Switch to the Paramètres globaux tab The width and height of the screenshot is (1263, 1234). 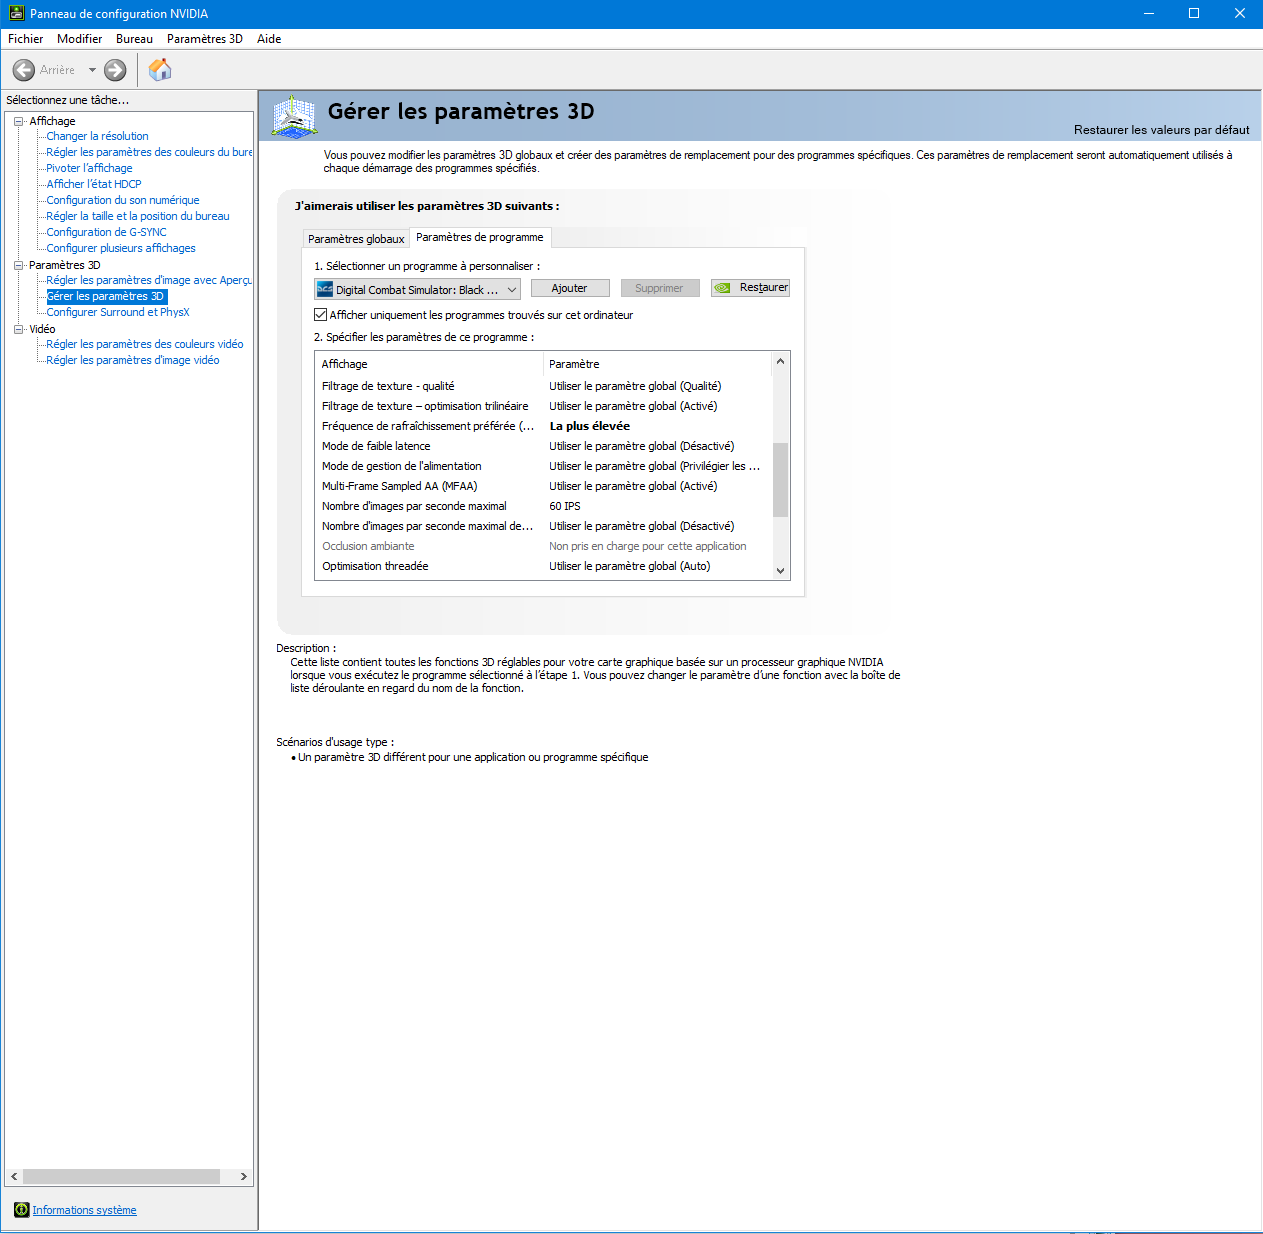[x=356, y=239]
